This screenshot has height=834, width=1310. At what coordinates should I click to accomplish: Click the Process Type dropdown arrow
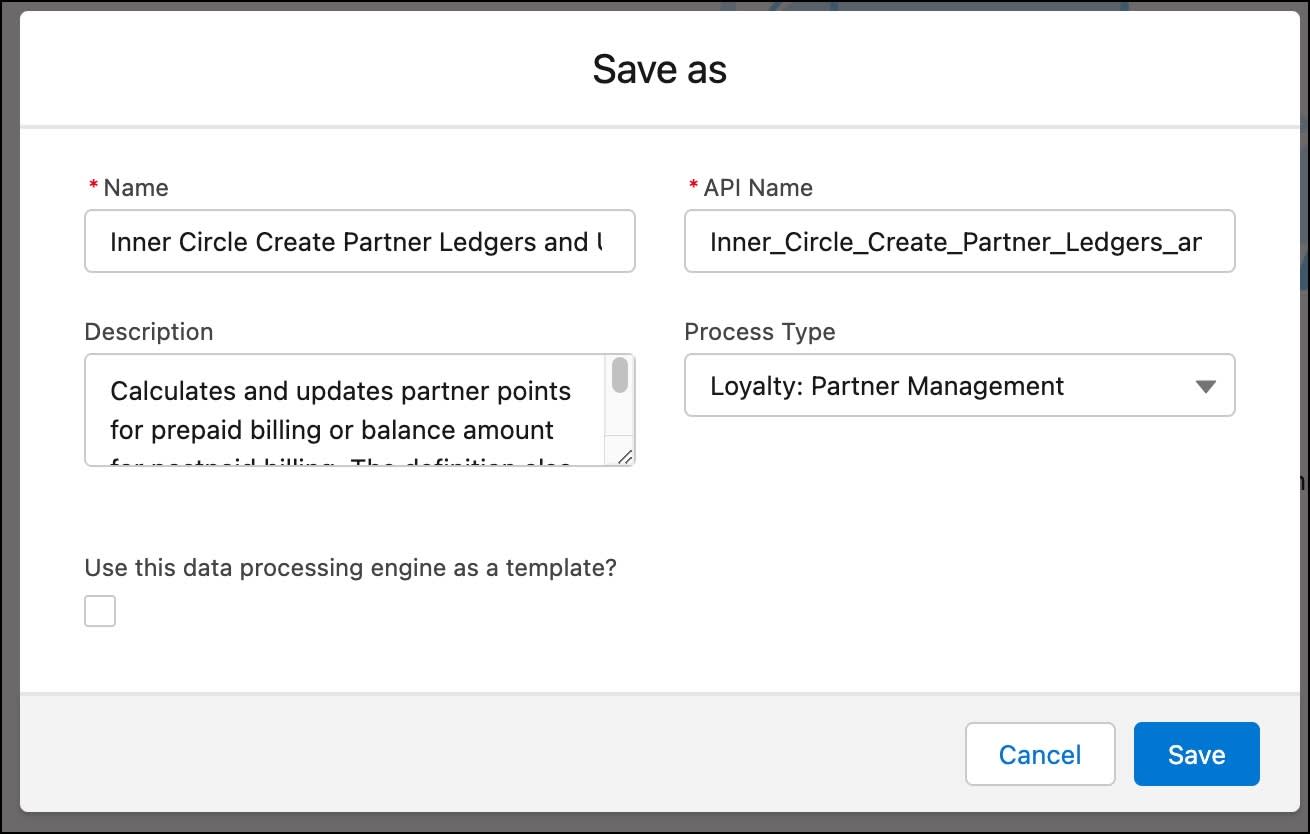pos(1206,385)
